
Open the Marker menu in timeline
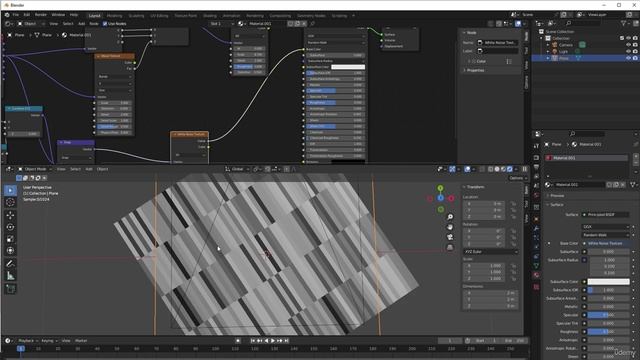[x=81, y=341]
